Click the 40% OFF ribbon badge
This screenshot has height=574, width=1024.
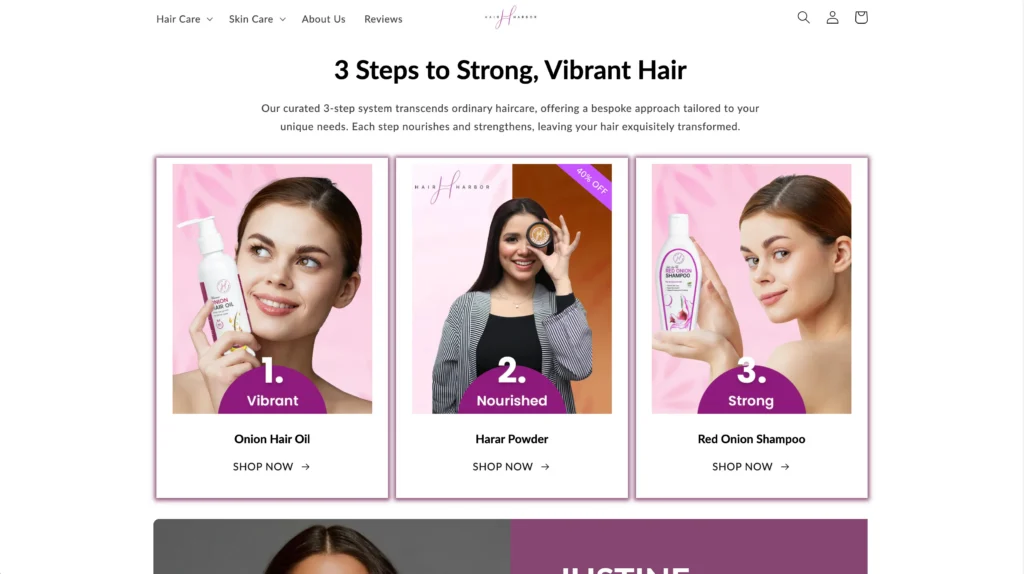click(589, 183)
